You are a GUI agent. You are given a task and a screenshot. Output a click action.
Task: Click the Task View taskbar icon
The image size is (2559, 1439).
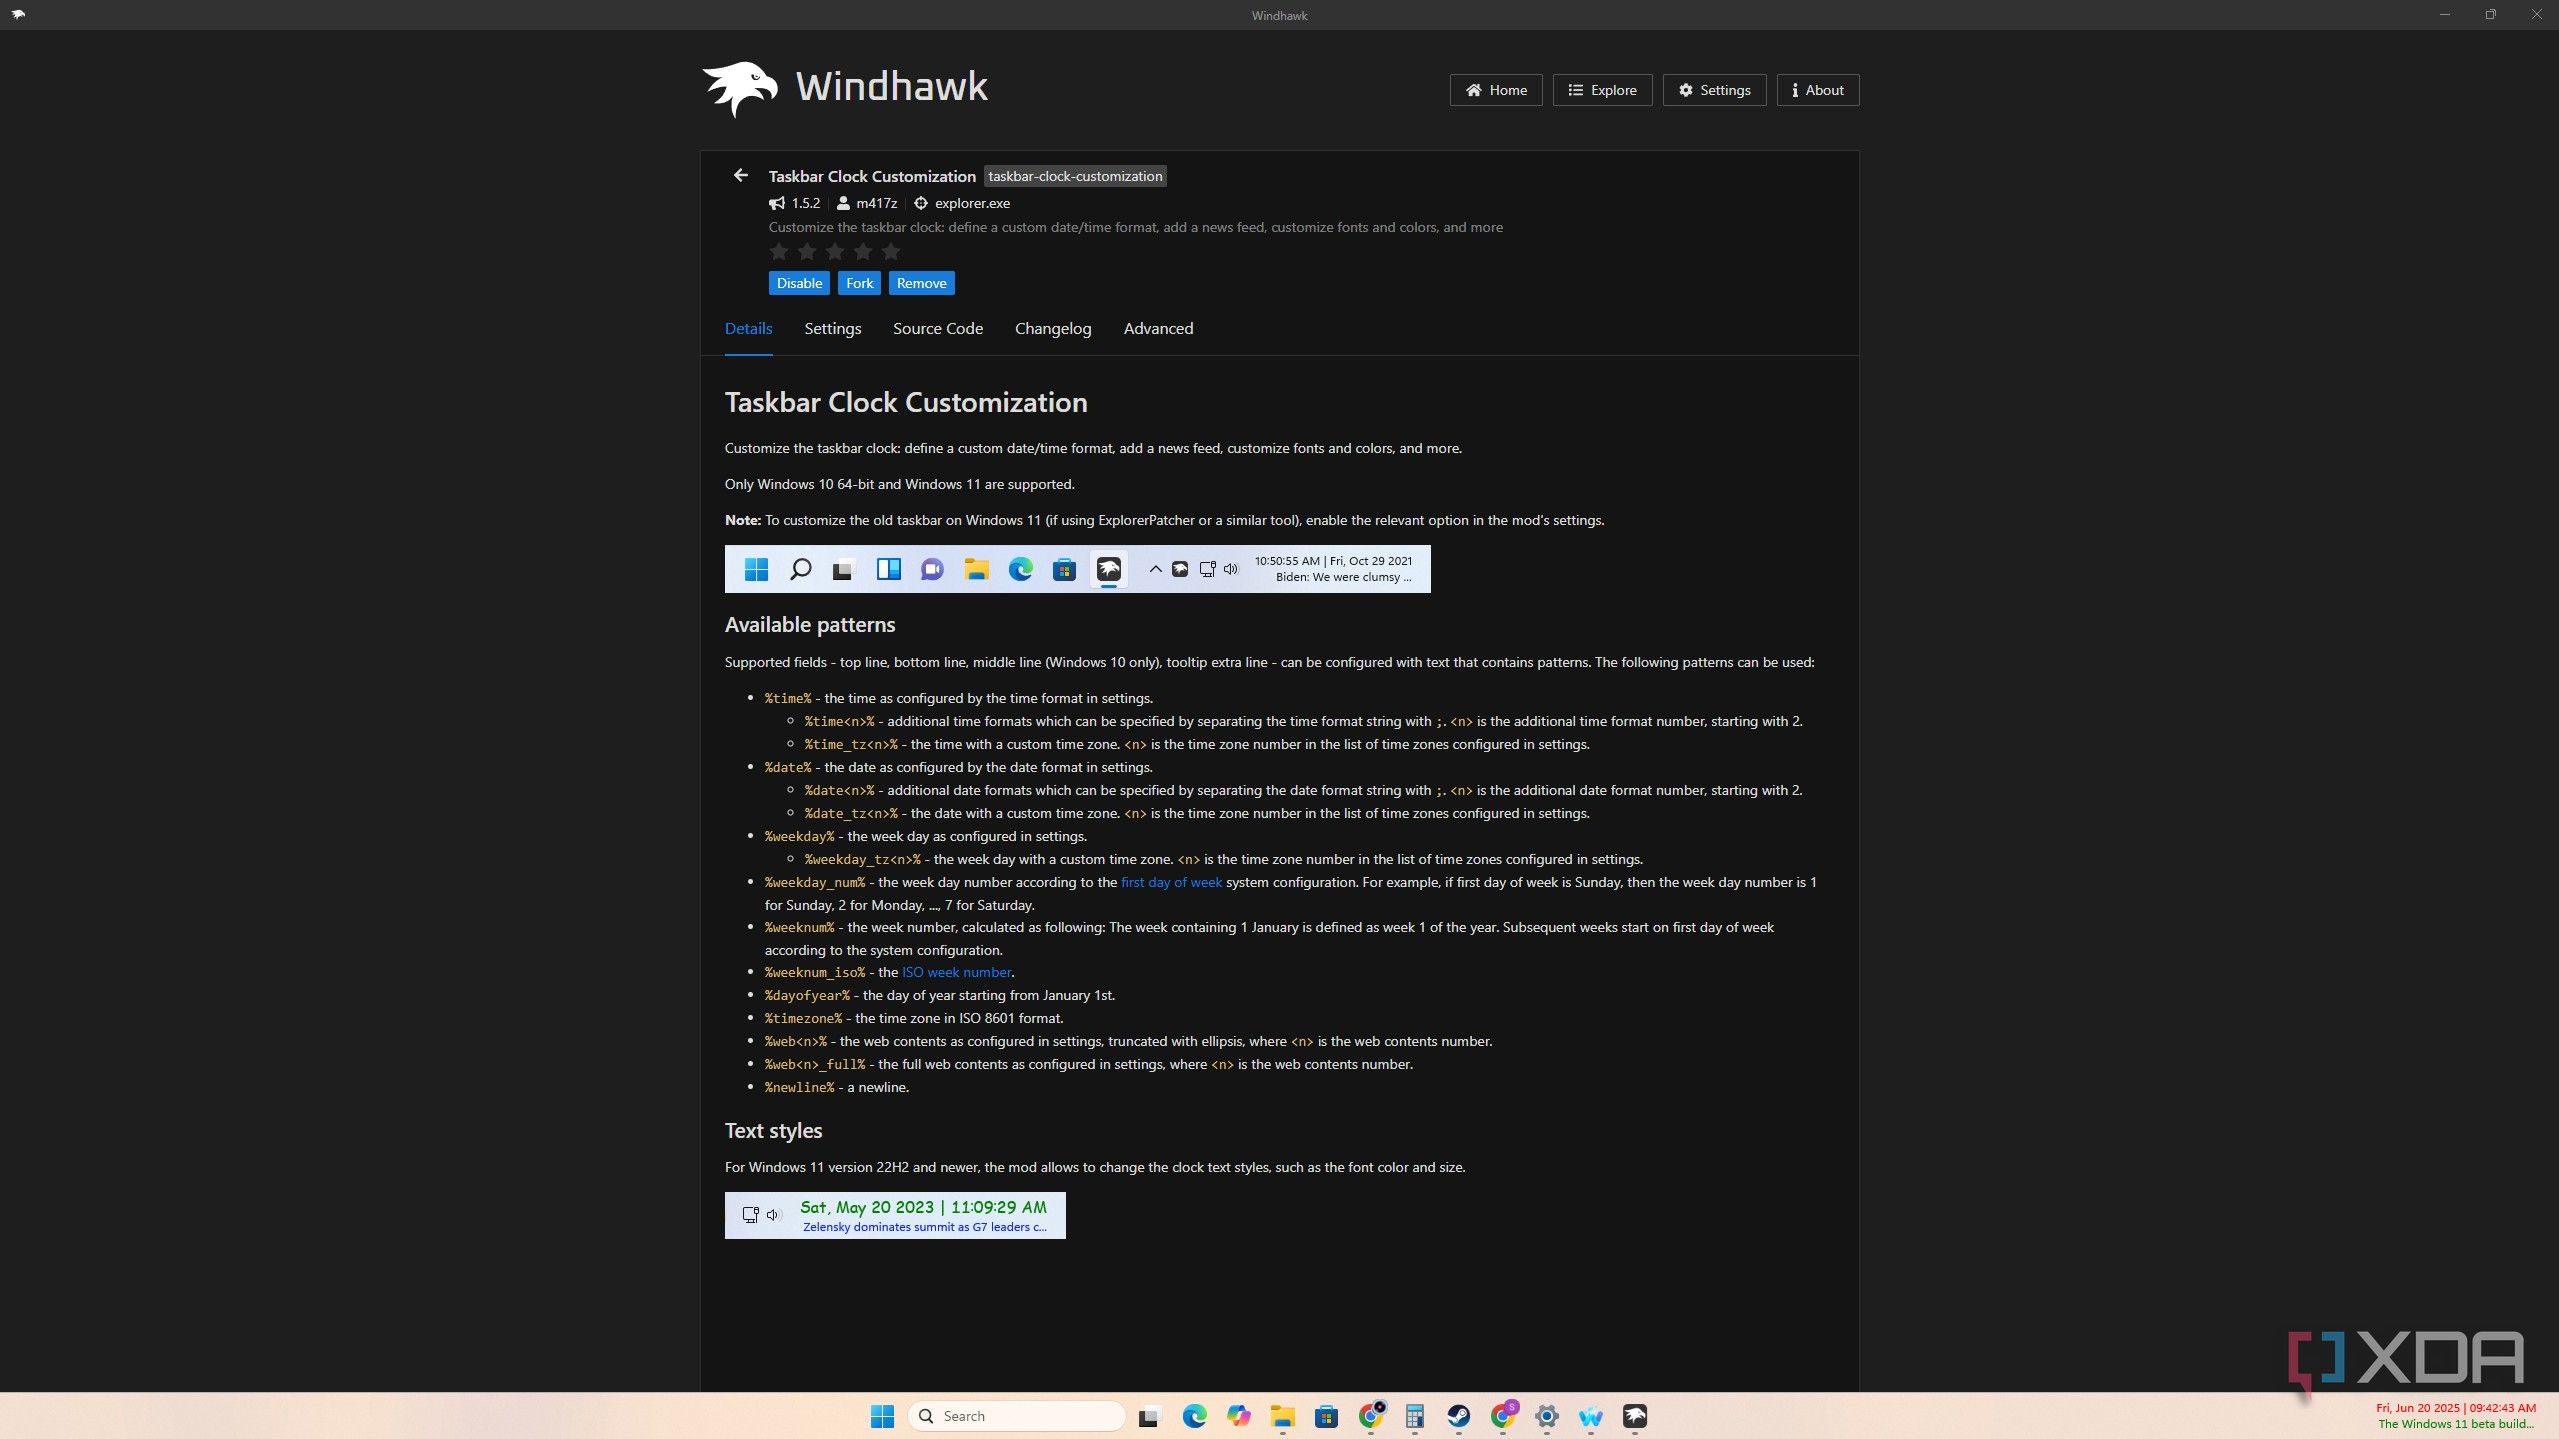[x=1149, y=1416]
